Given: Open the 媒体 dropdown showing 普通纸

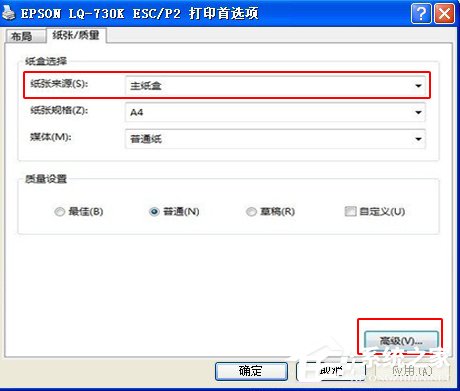Looking at the screenshot, I should tap(275, 139).
